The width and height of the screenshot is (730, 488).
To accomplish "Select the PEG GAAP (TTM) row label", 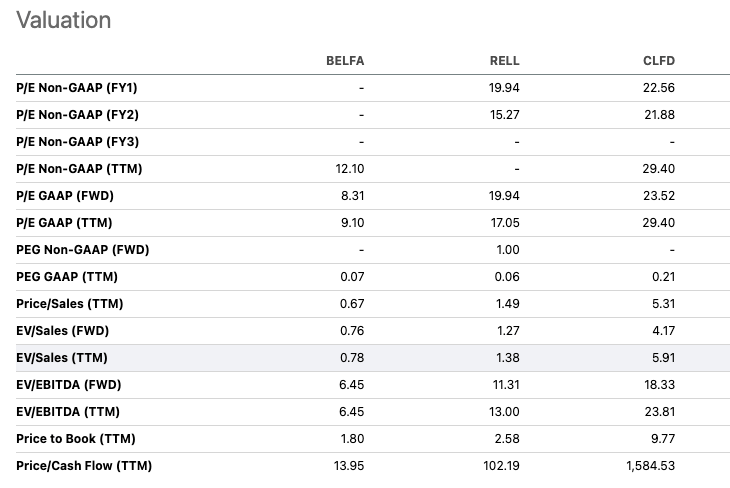I will tap(67, 277).
